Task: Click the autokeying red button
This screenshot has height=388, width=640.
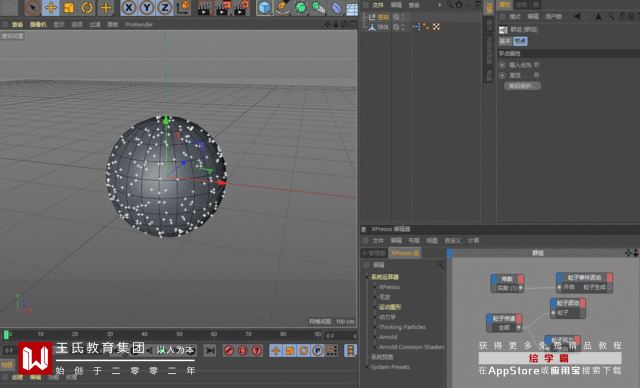Action: tap(243, 350)
